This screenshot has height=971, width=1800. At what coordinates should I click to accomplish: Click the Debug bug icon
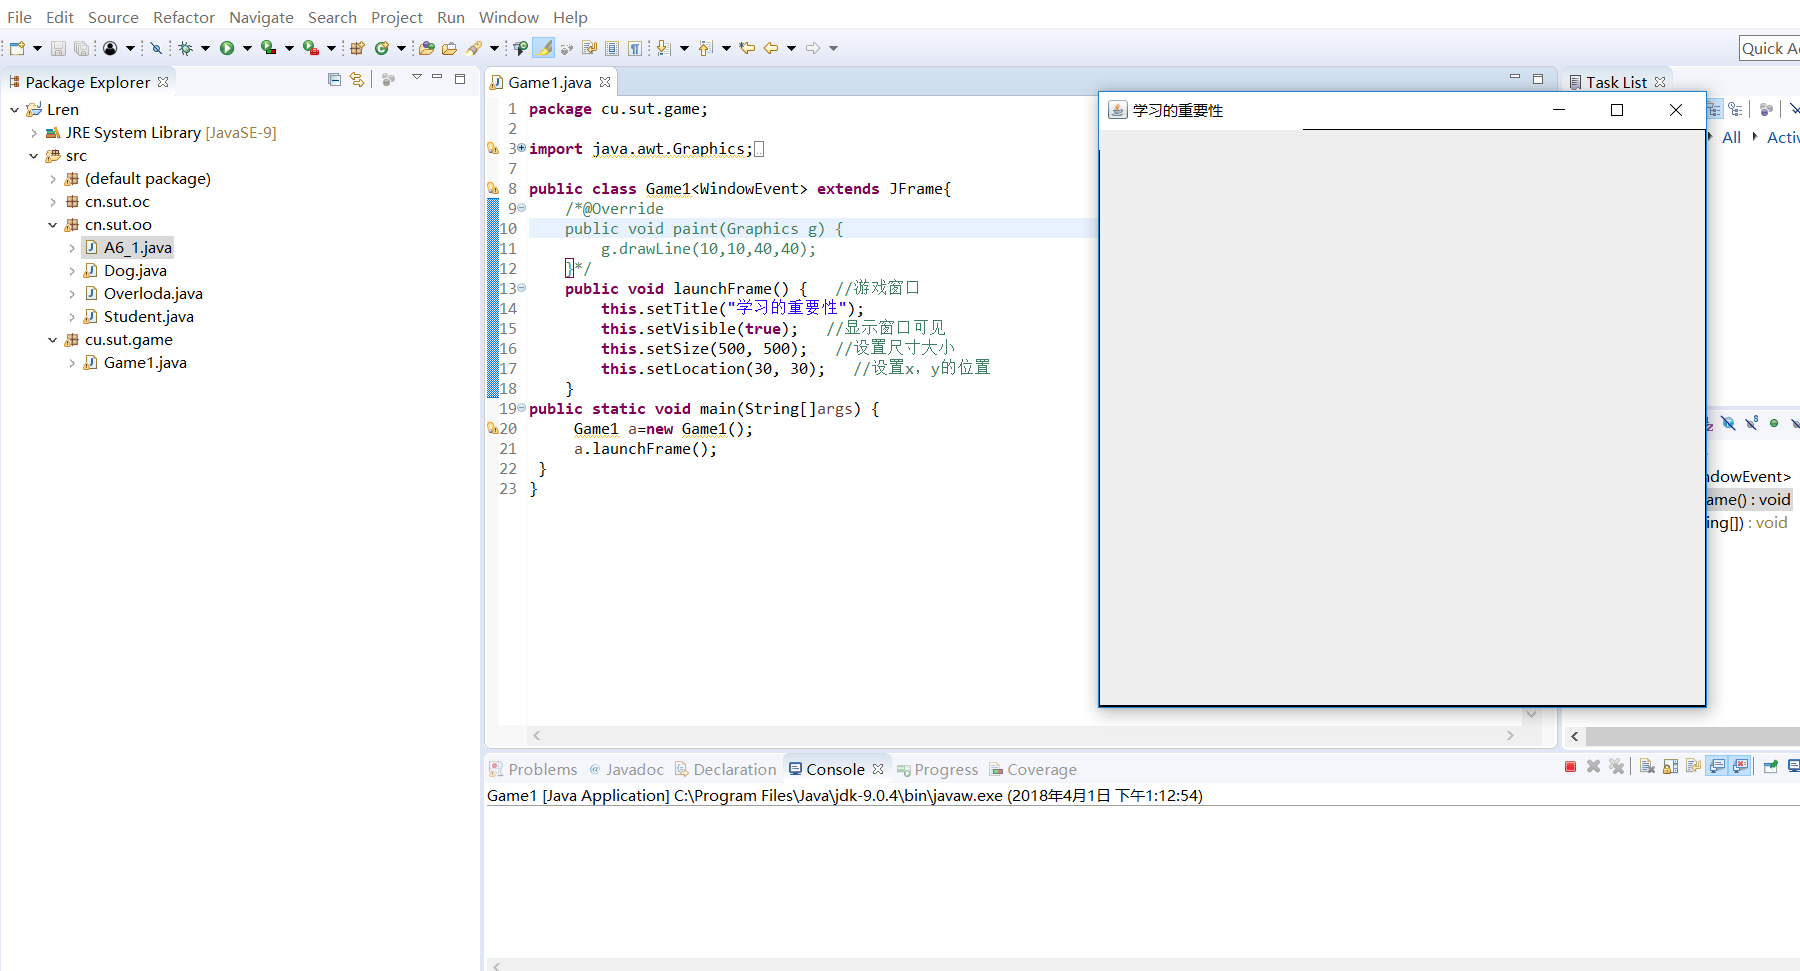[185, 48]
